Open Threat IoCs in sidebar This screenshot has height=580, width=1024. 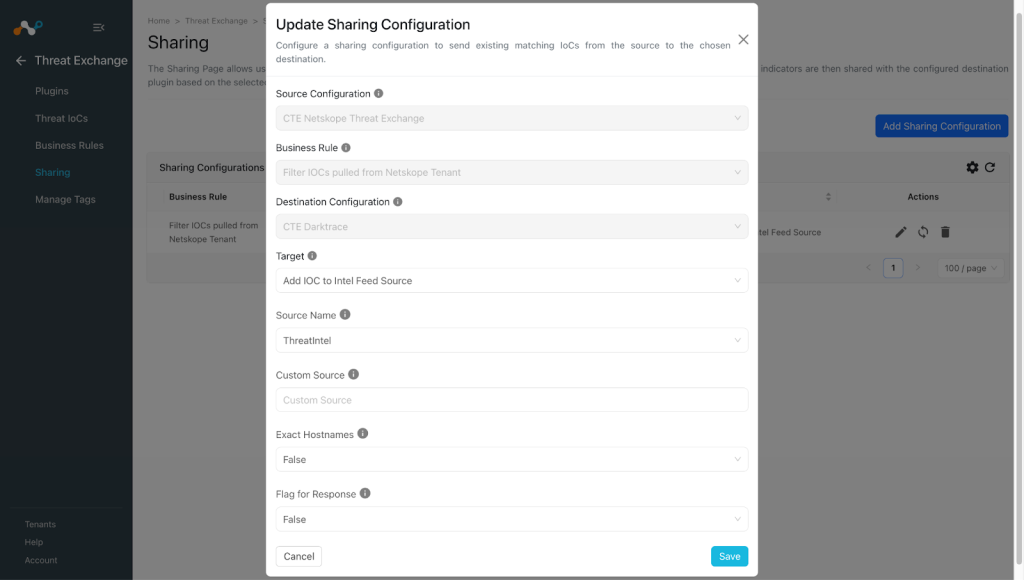(61, 118)
